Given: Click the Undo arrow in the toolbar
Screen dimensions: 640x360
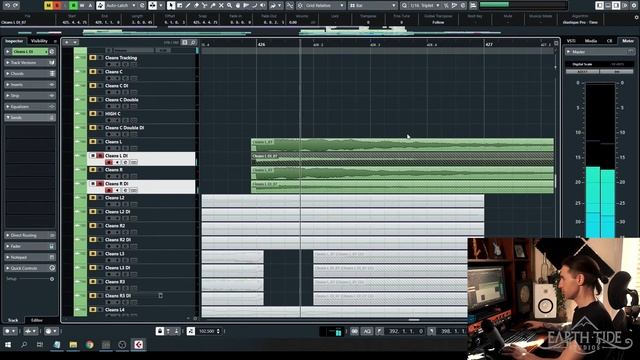Looking at the screenshot, I should pos(7,5).
